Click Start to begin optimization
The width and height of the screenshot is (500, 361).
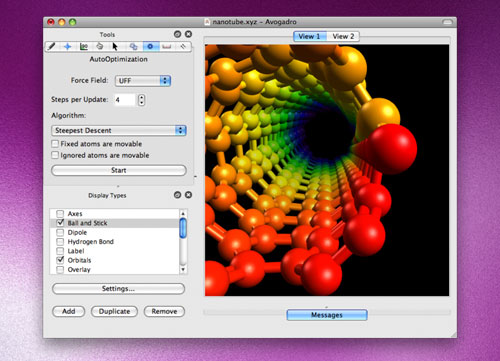point(119,170)
